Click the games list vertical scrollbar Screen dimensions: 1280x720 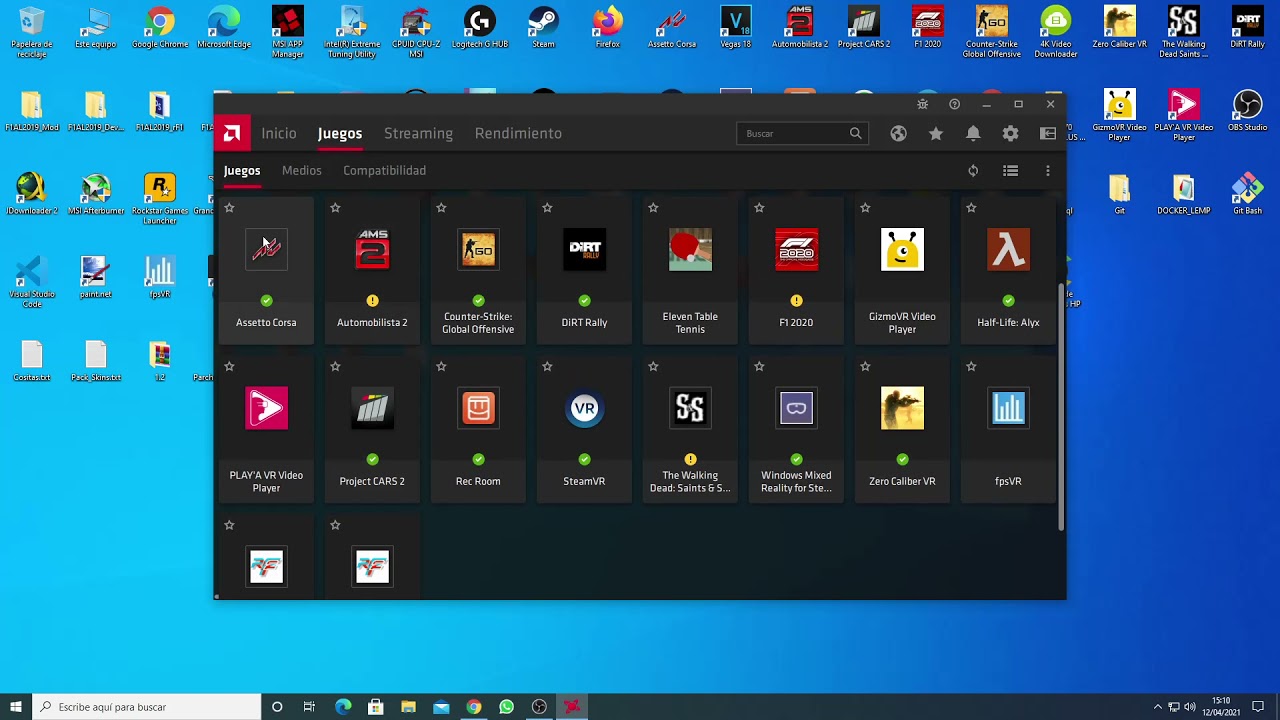coord(1061,406)
